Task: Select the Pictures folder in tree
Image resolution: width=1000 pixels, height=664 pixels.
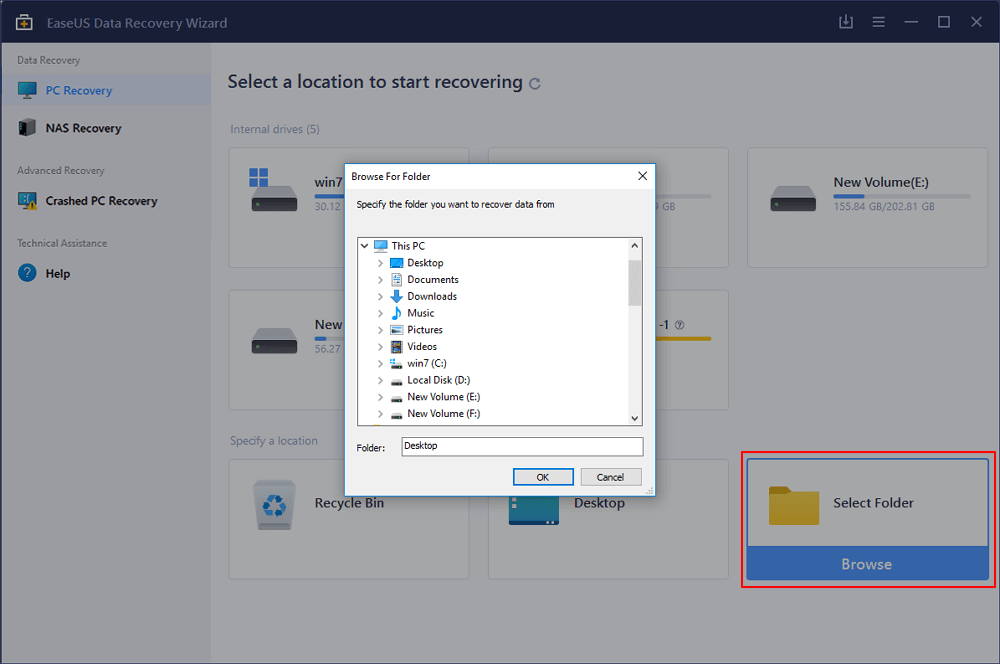Action: click(x=424, y=330)
